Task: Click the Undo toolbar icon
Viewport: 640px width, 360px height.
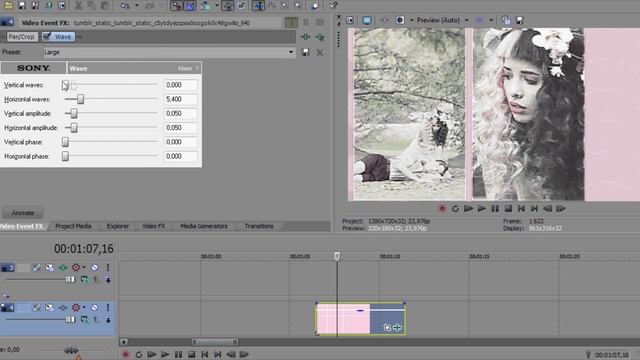Action: point(125,5)
